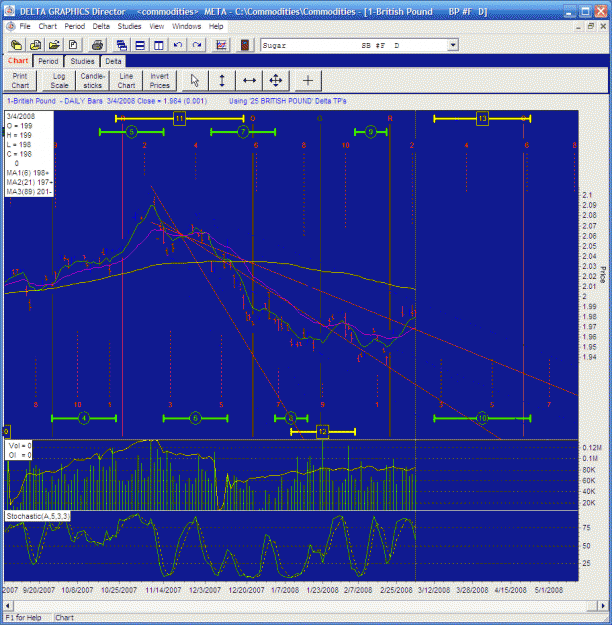Toggle the Log Scale button
Screen dimensions: 612x625
click(x=59, y=81)
